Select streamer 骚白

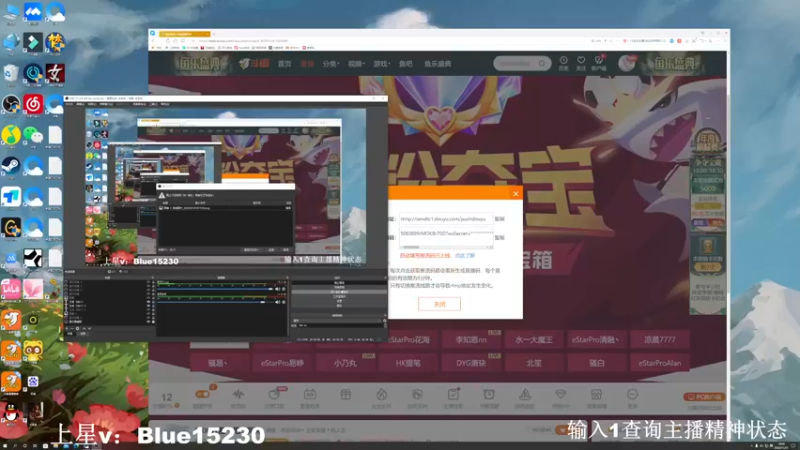pos(596,363)
